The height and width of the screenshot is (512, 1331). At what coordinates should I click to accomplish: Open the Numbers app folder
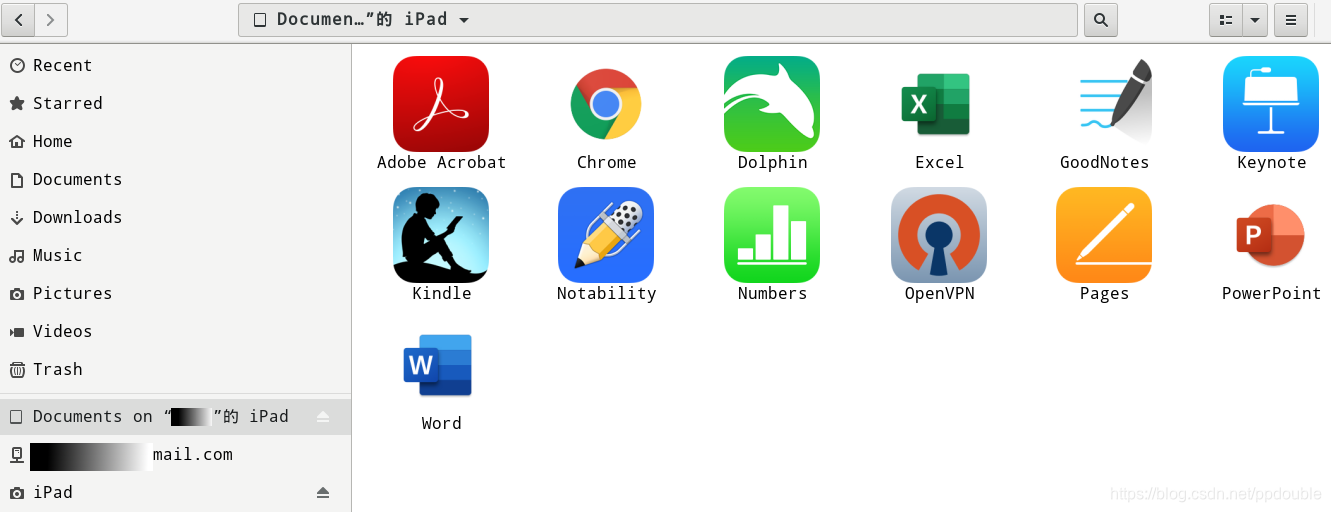tap(772, 235)
